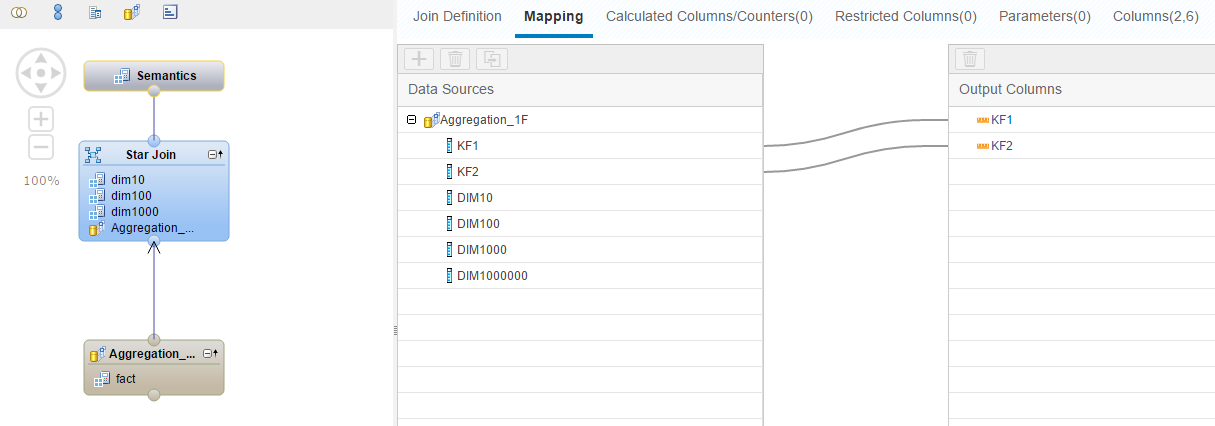Select the Semantics node
The width and height of the screenshot is (1215, 426).
[x=154, y=75]
